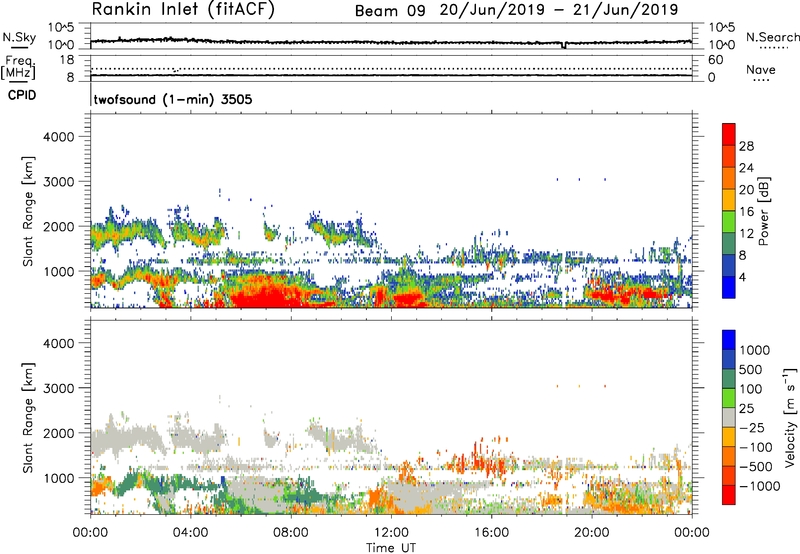Click power colorbar tick value 28
The height and width of the screenshot is (554, 800).
point(746,146)
